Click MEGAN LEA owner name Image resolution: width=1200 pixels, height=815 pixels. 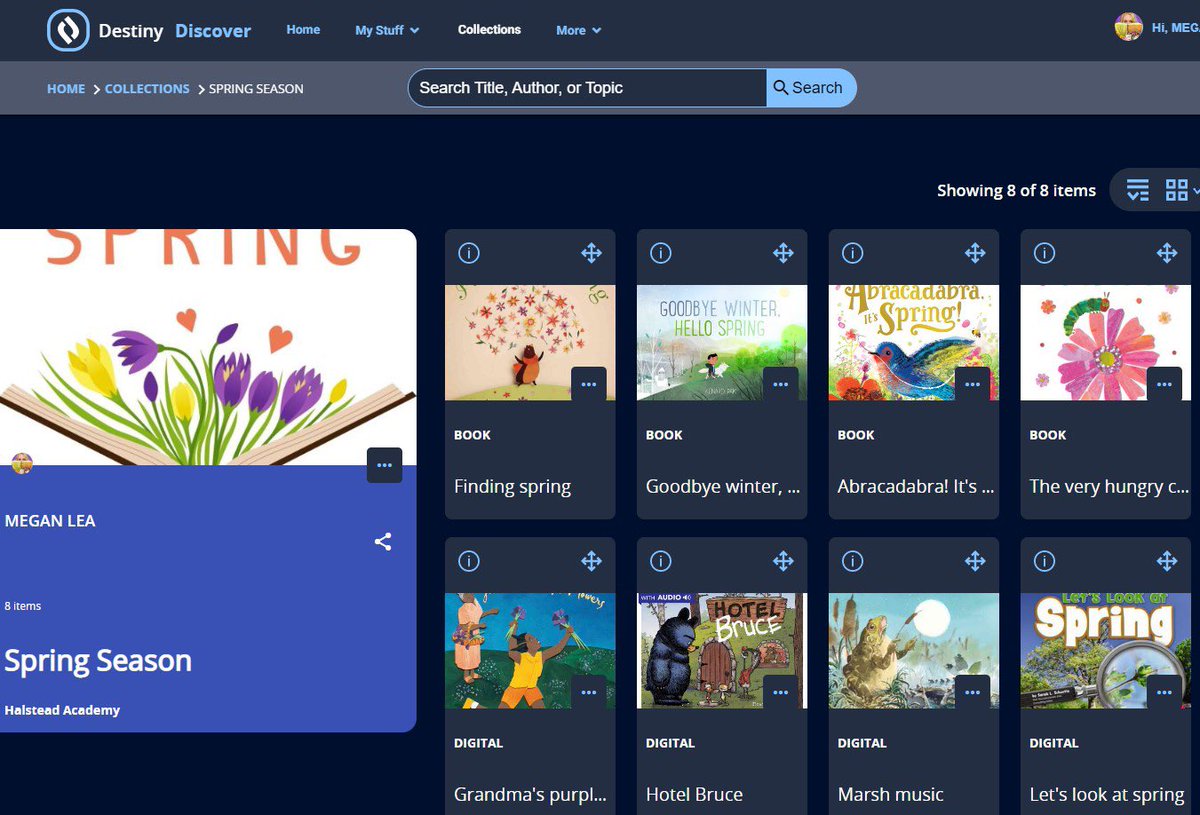click(50, 521)
